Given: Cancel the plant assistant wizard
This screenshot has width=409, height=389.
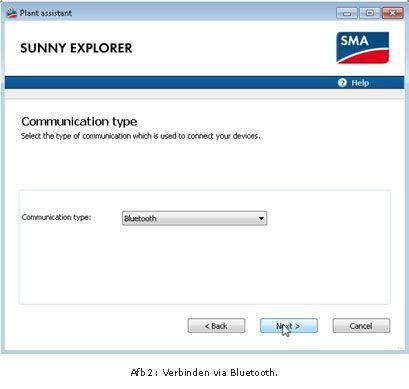Looking at the screenshot, I should (x=361, y=326).
